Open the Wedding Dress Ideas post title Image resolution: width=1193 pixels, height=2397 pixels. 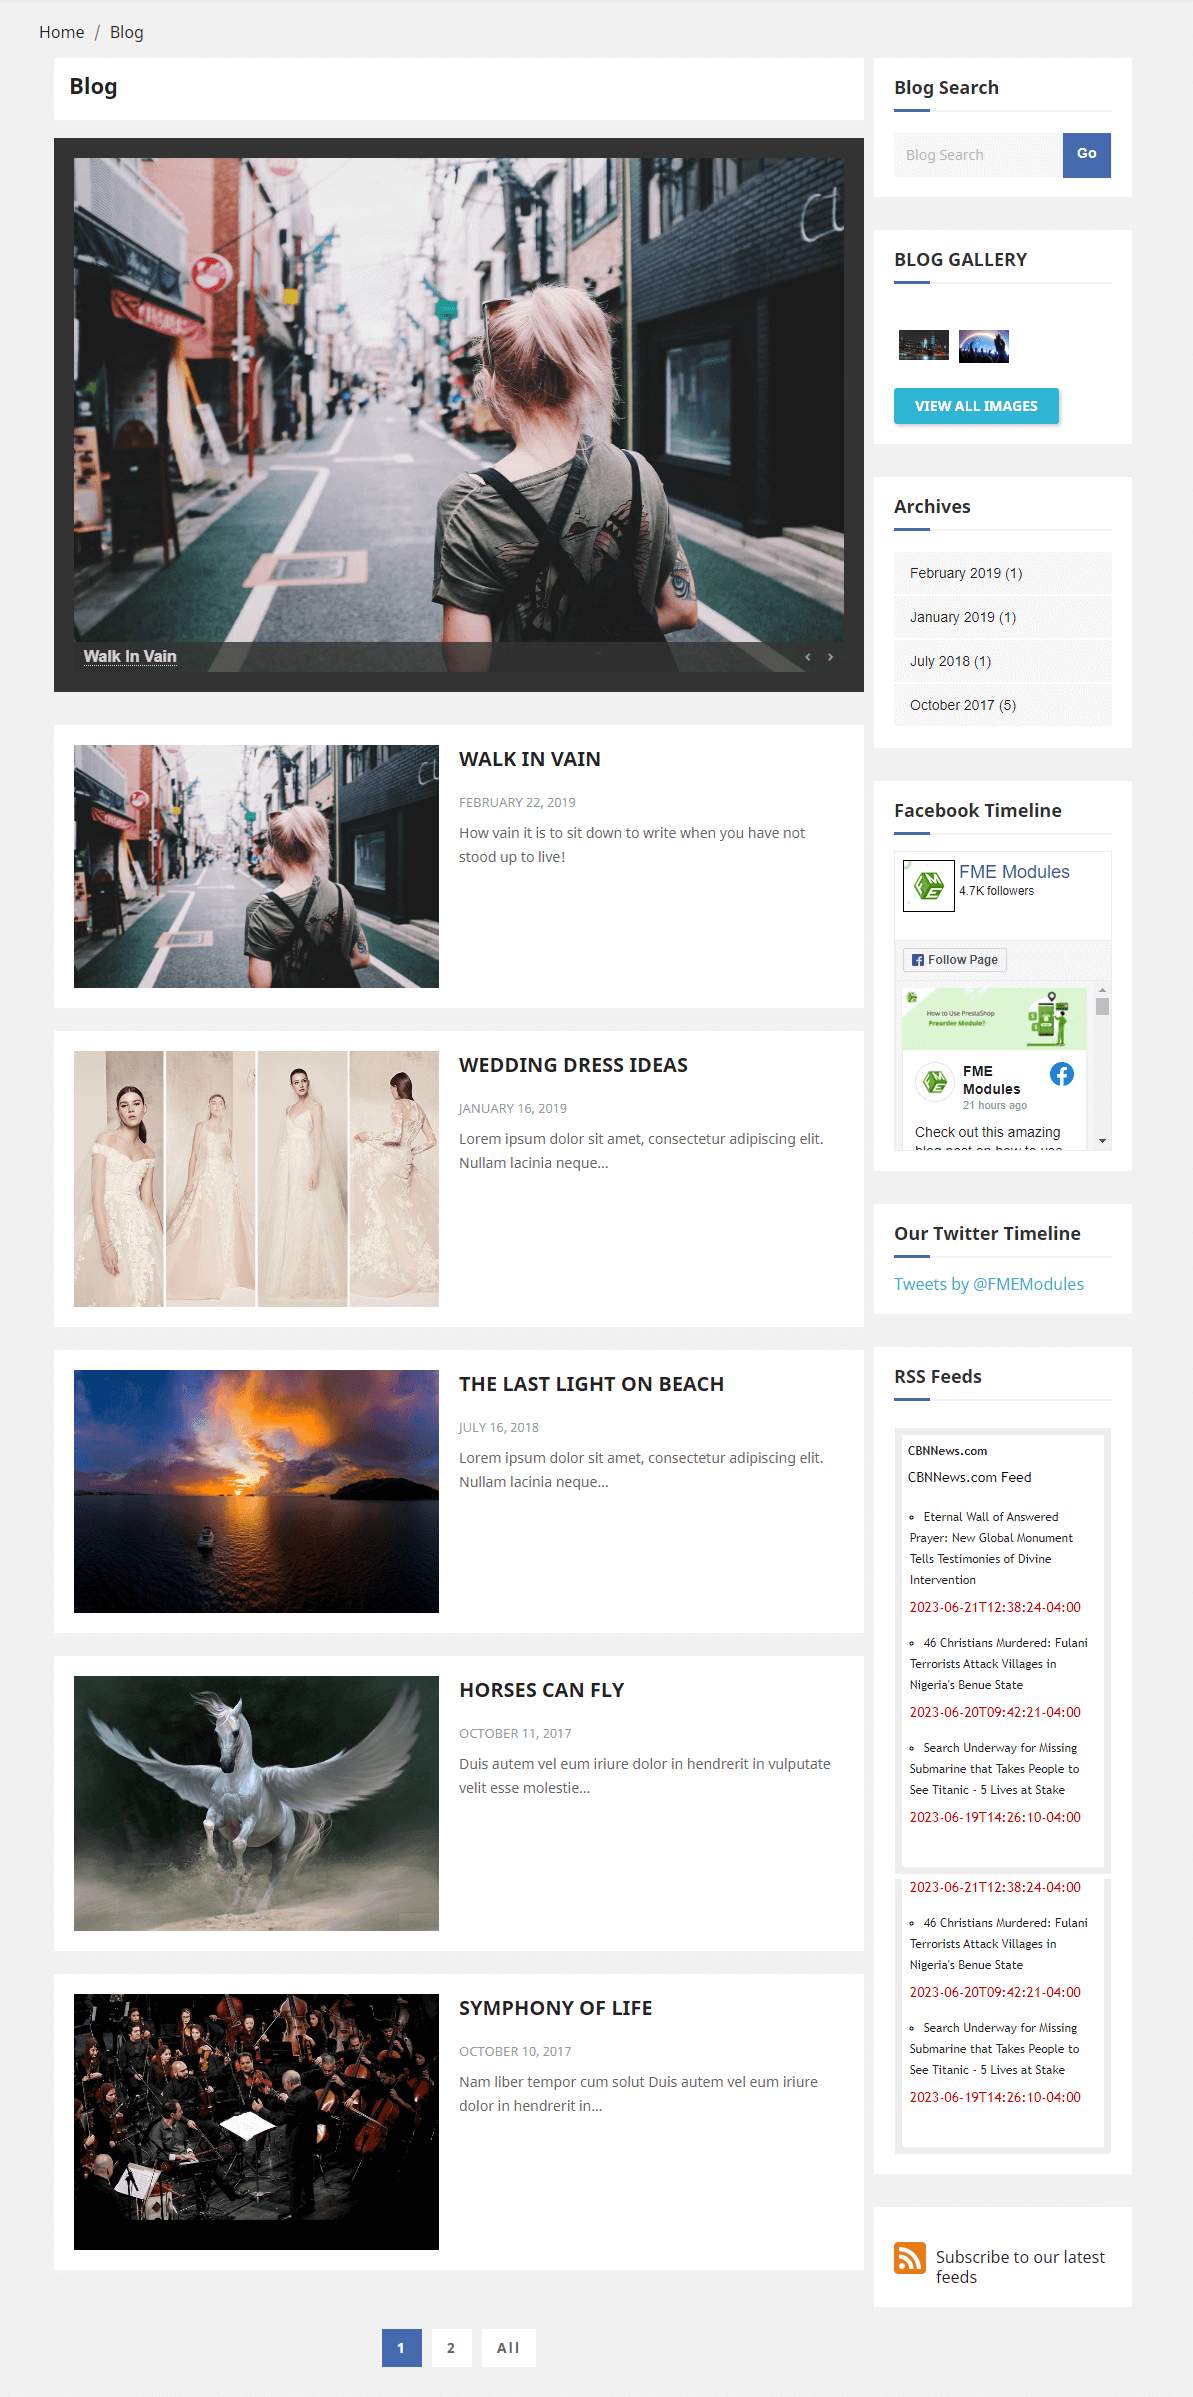click(x=572, y=1065)
